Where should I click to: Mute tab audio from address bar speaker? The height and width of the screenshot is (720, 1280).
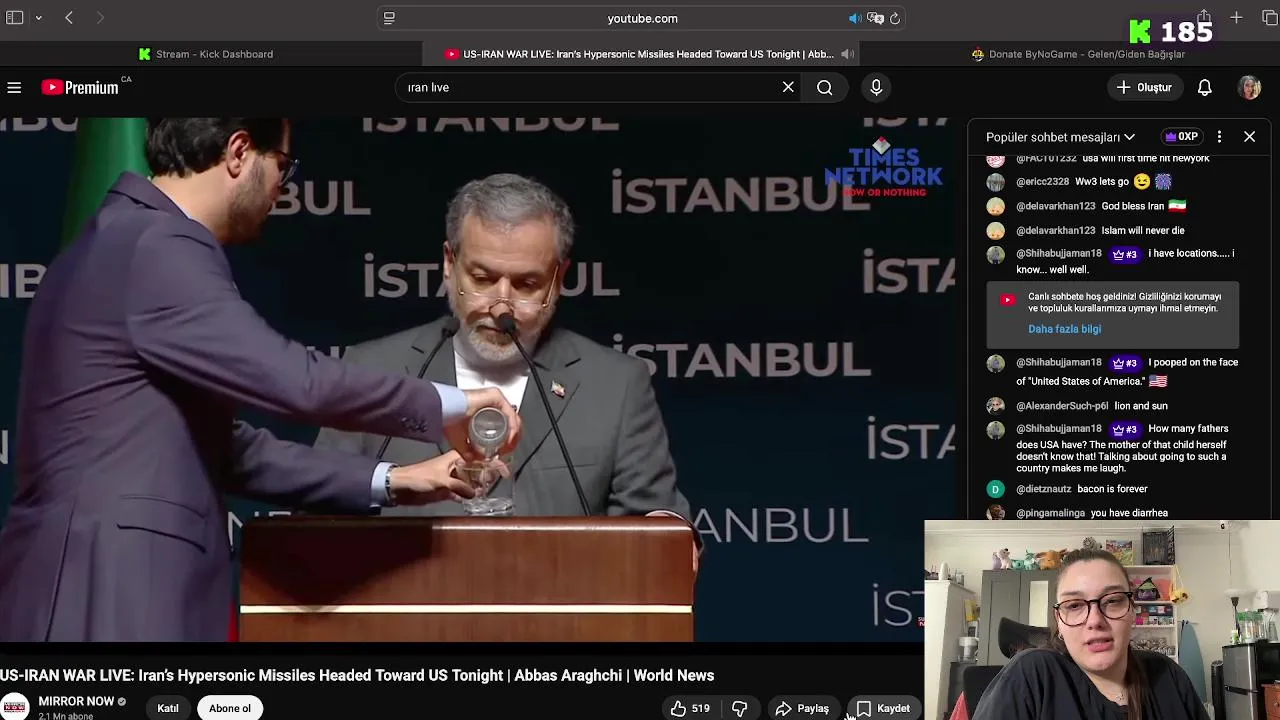855,18
